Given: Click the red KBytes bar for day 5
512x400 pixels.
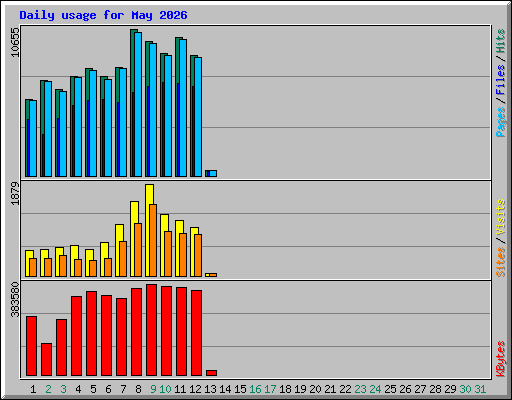Looking at the screenshot, I should (x=91, y=334).
